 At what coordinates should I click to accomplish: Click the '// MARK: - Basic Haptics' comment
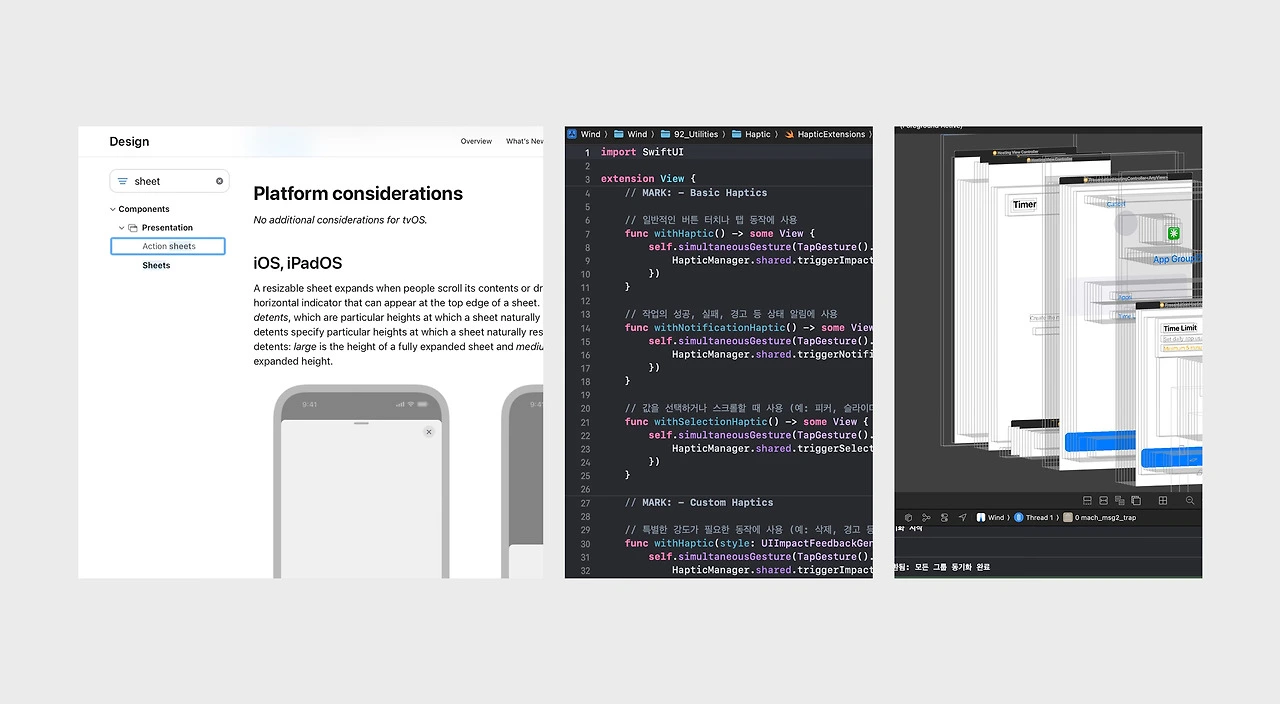(x=696, y=192)
